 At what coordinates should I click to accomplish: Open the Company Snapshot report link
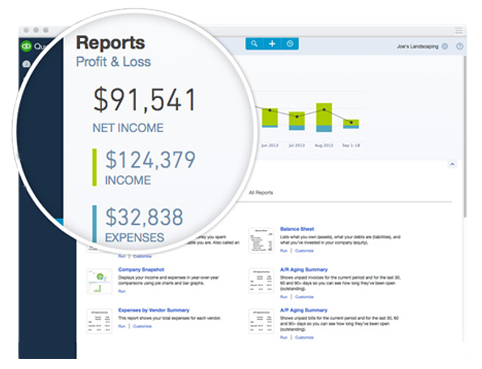(141, 269)
